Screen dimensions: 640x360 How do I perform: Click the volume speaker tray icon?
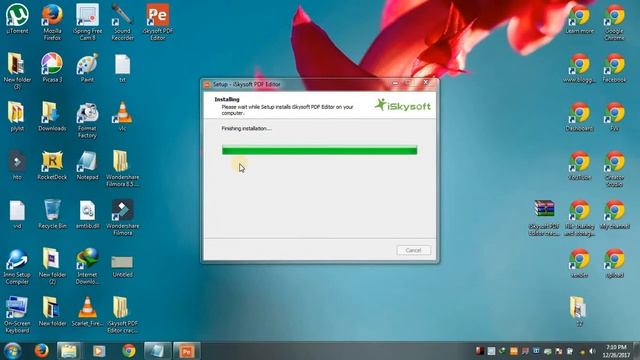pos(592,351)
